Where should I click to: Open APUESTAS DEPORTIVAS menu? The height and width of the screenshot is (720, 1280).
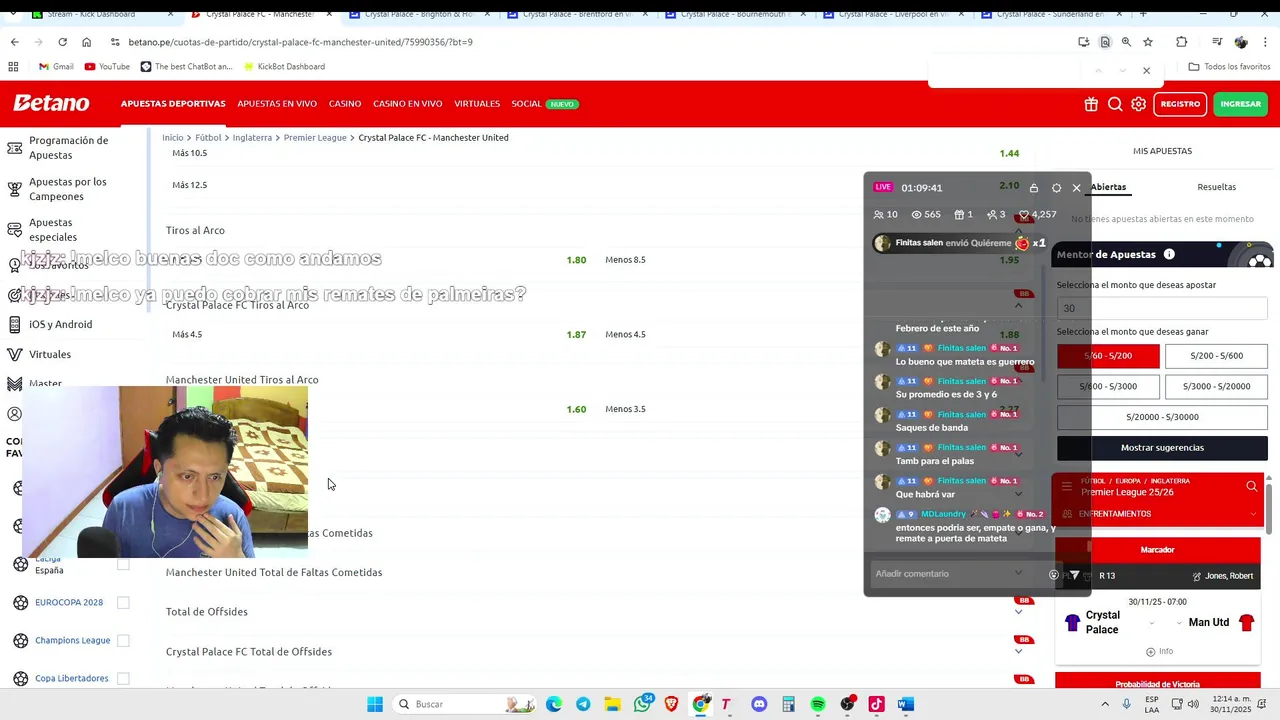(173, 104)
